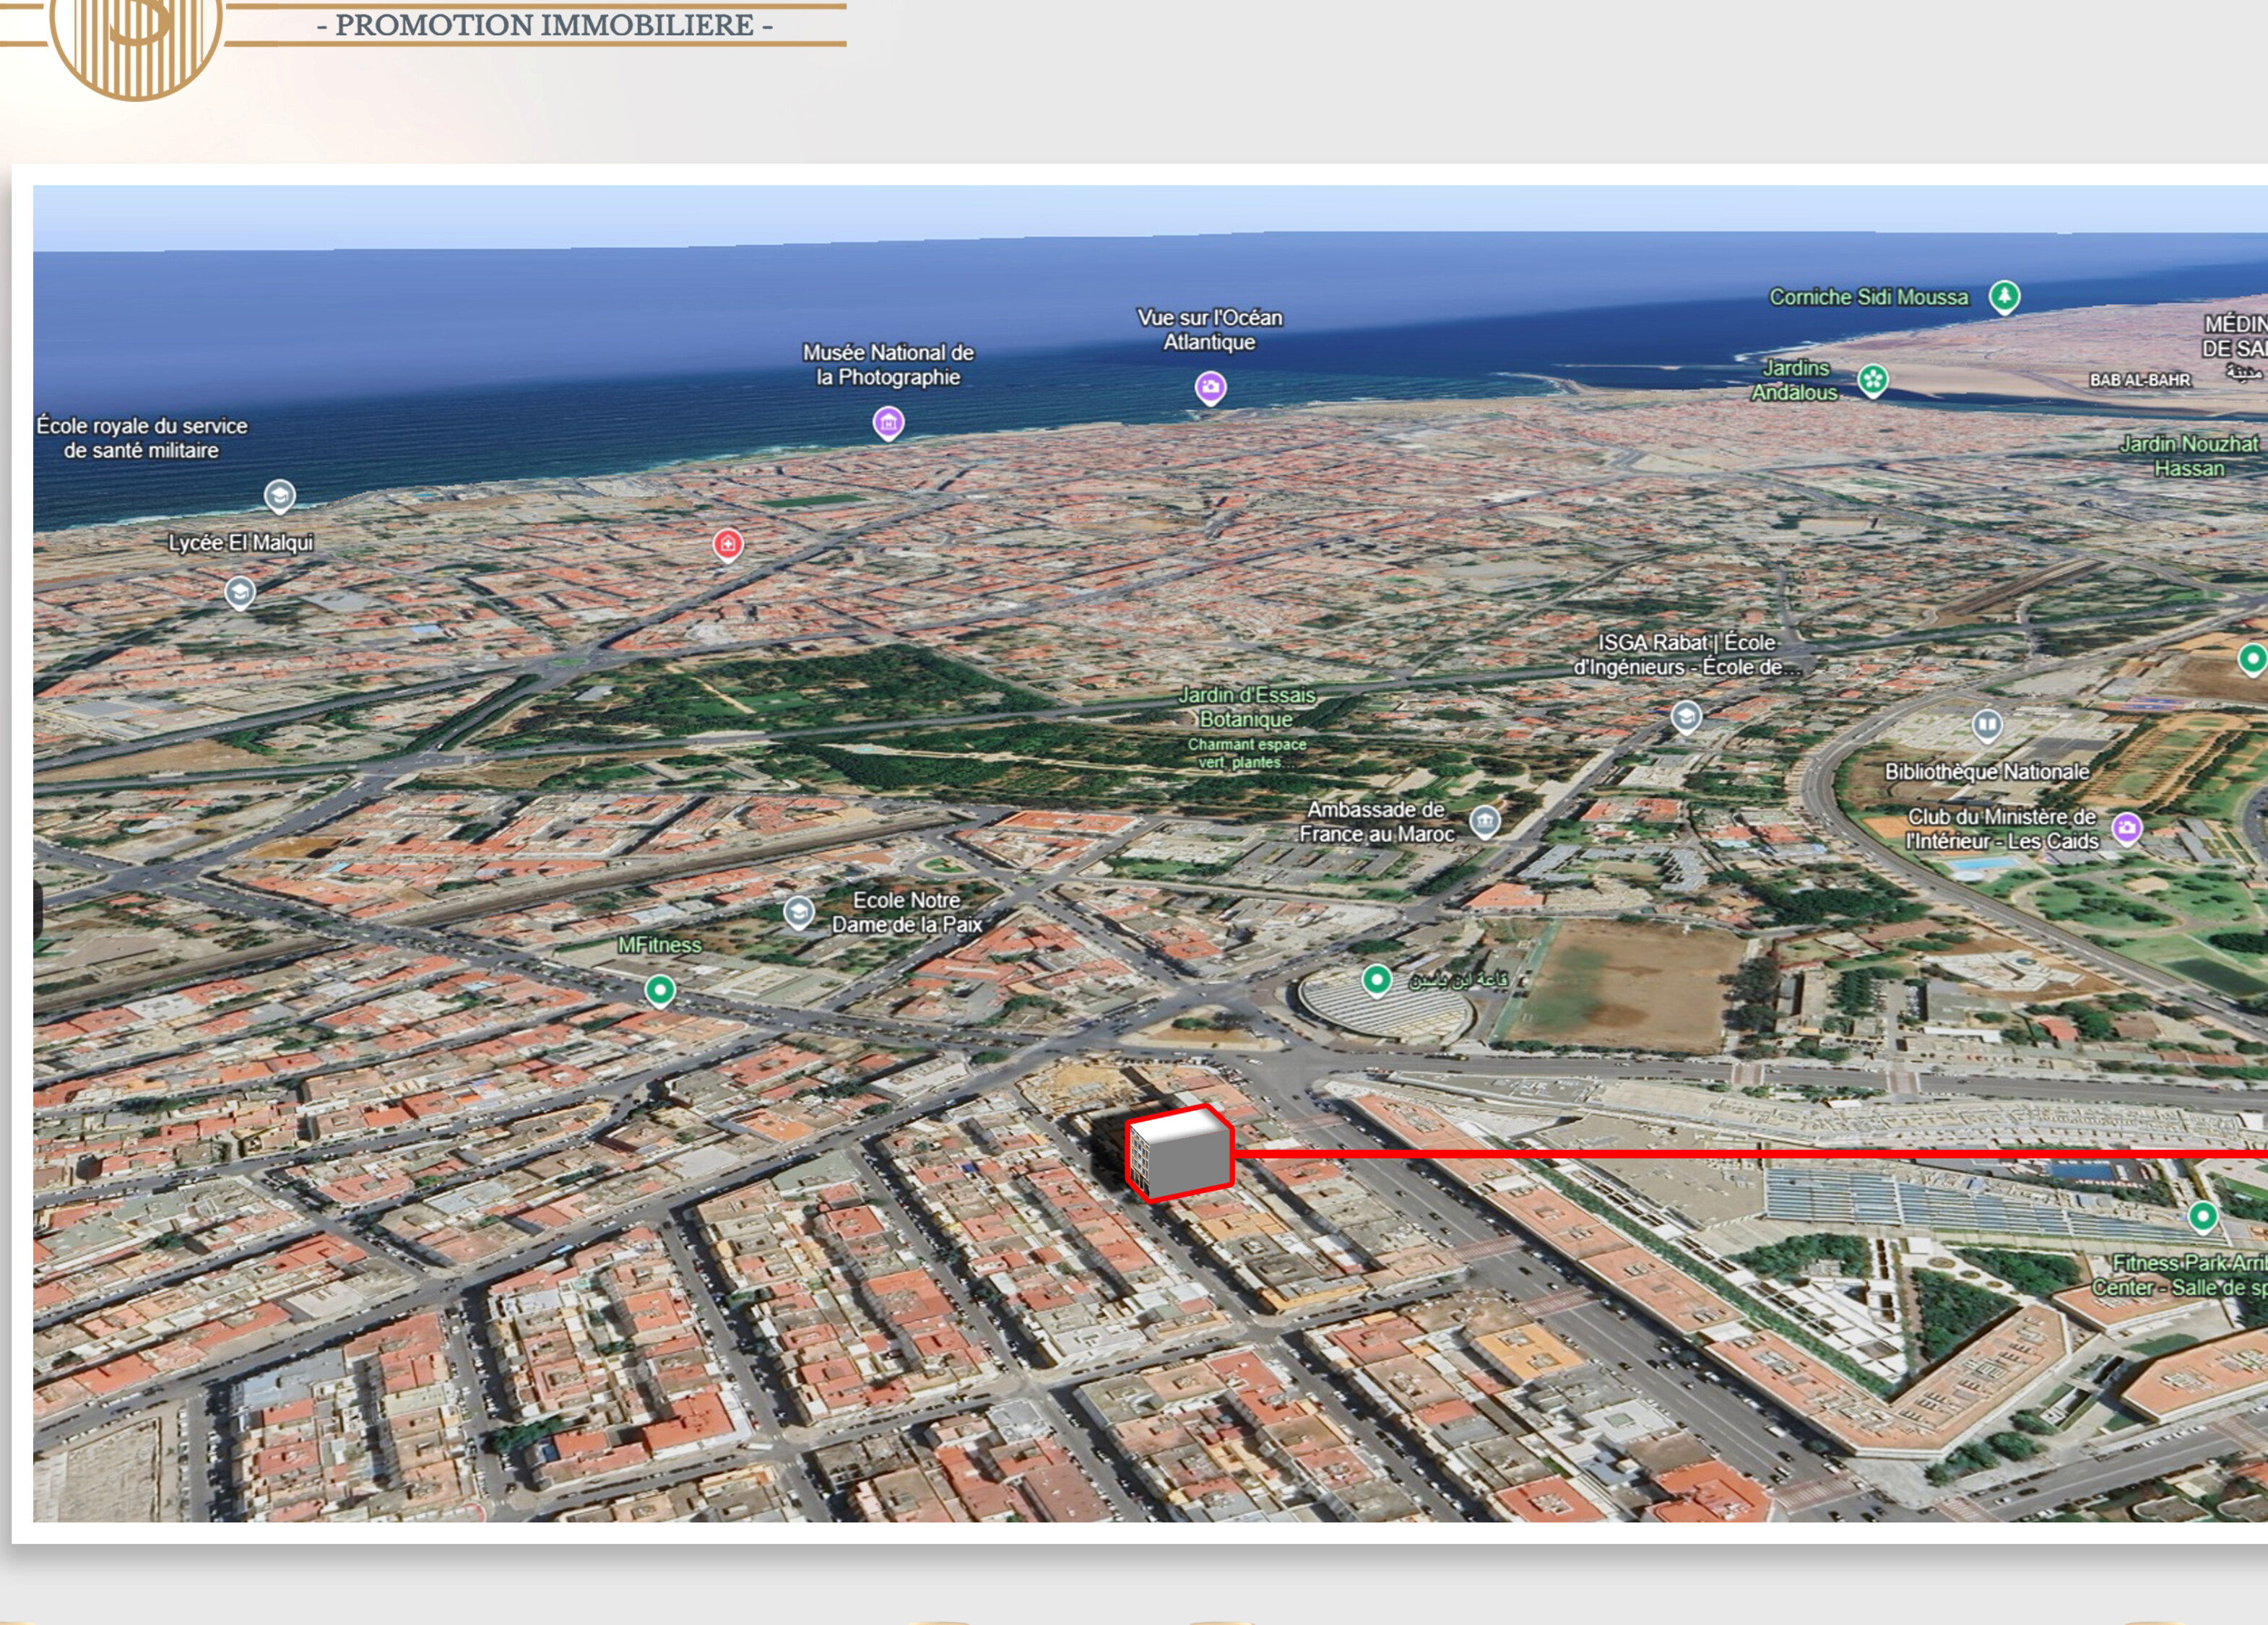
Task: Click the Lycée El Malqui school pin
Action: click(239, 593)
